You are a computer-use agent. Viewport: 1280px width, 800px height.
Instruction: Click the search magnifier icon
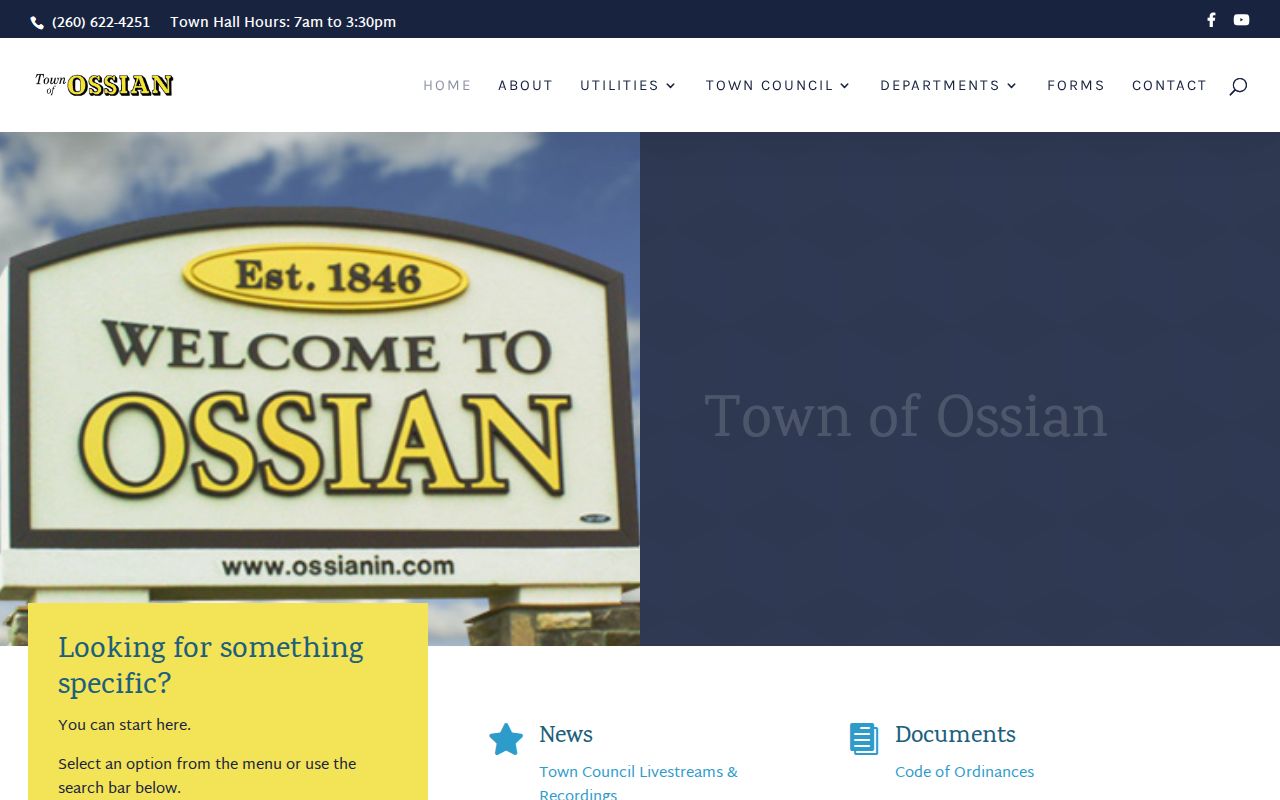click(1238, 86)
